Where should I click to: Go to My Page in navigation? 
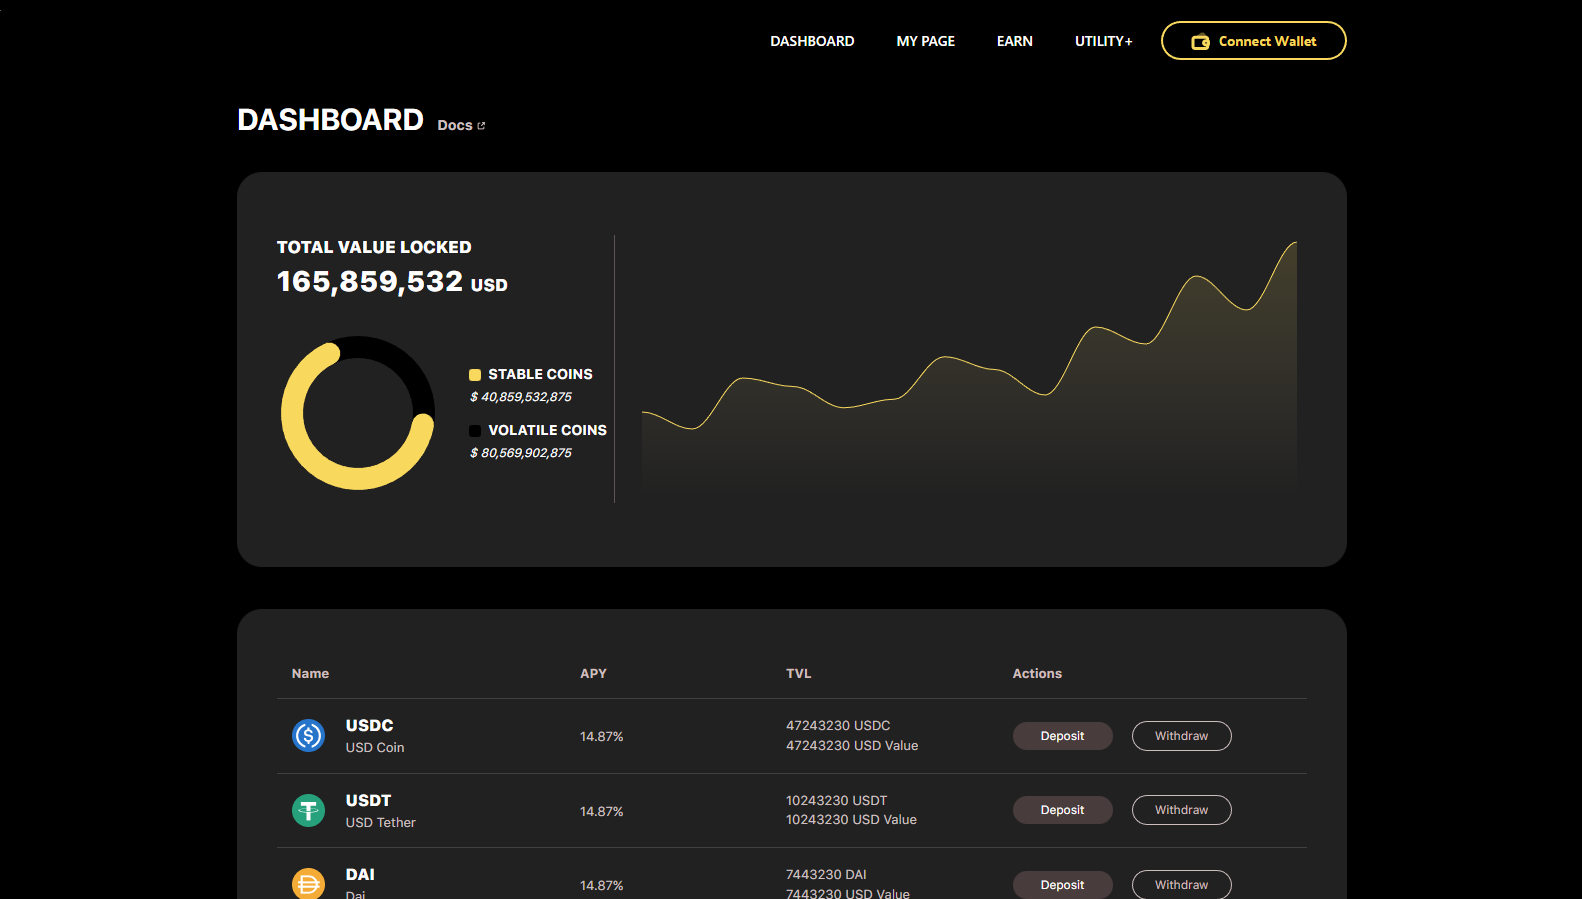click(925, 41)
